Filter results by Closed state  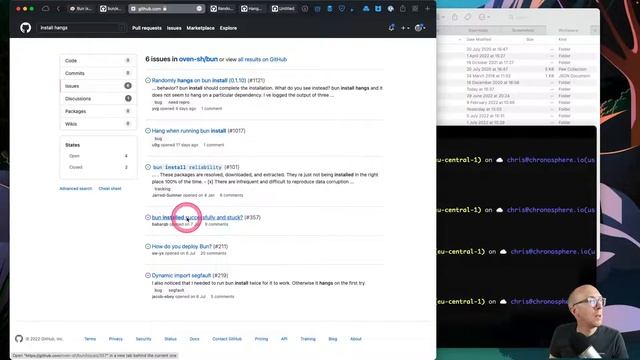[x=98, y=167]
